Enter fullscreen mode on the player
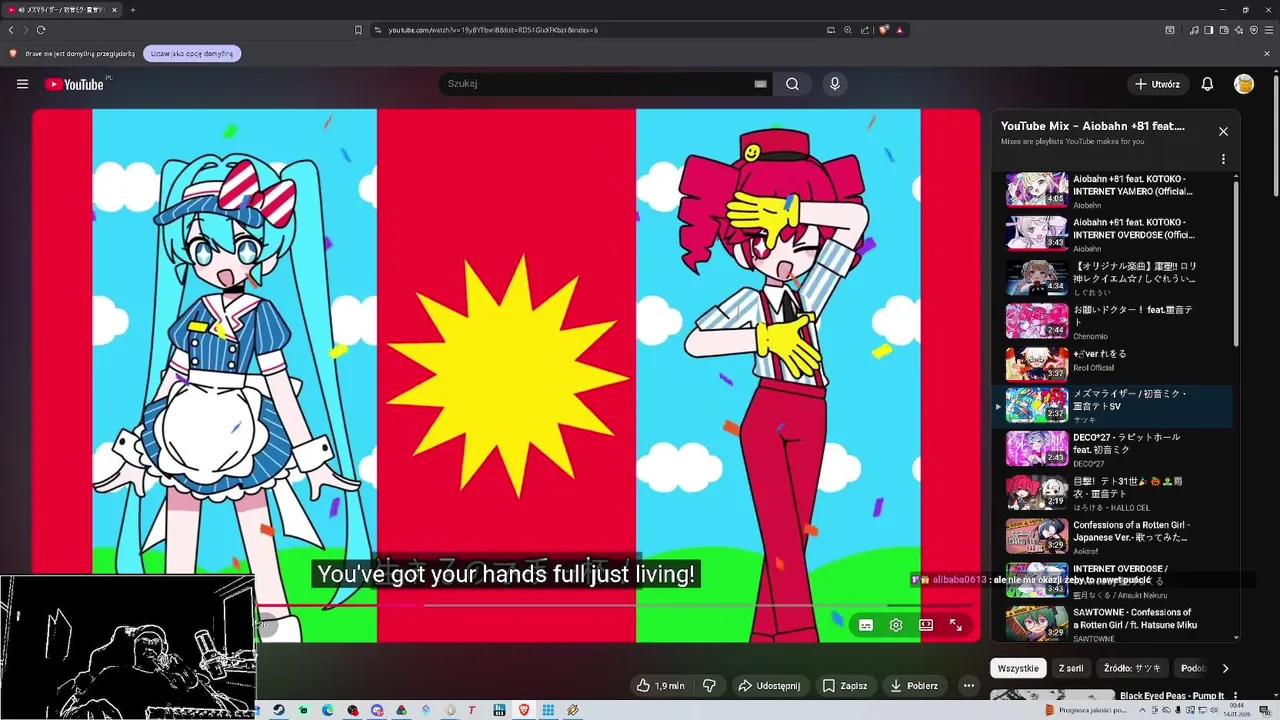 tap(956, 625)
